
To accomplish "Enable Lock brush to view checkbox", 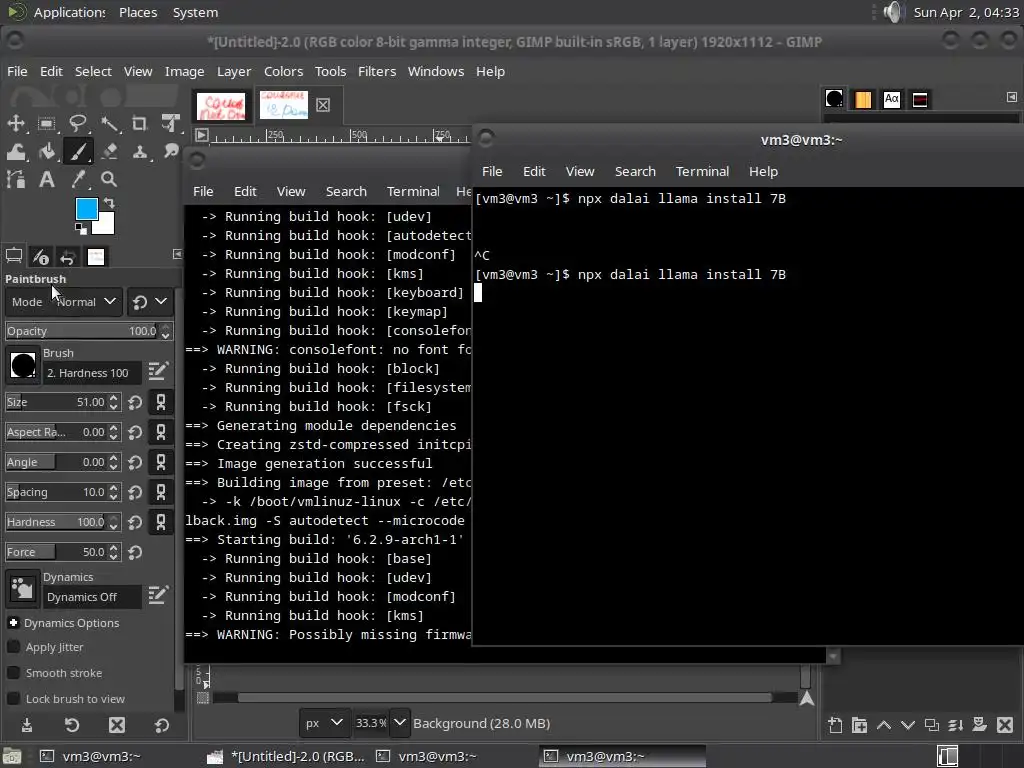I will [x=13, y=699].
